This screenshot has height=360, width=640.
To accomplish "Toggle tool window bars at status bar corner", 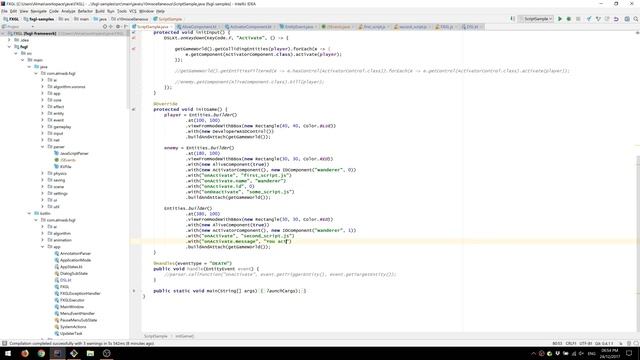I will (4, 343).
